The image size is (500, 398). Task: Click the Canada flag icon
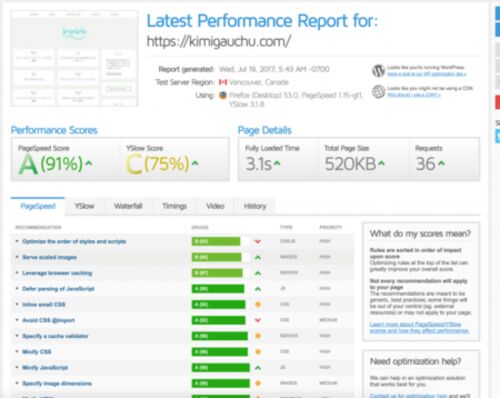[x=223, y=82]
